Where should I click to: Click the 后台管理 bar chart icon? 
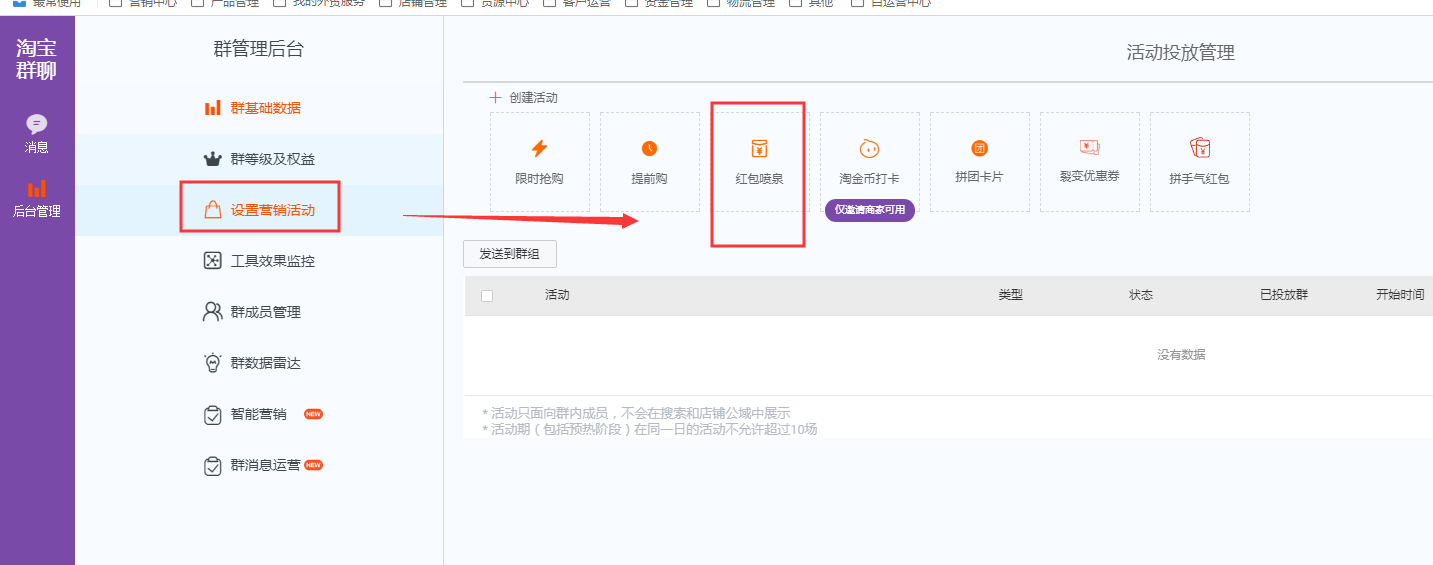37,189
